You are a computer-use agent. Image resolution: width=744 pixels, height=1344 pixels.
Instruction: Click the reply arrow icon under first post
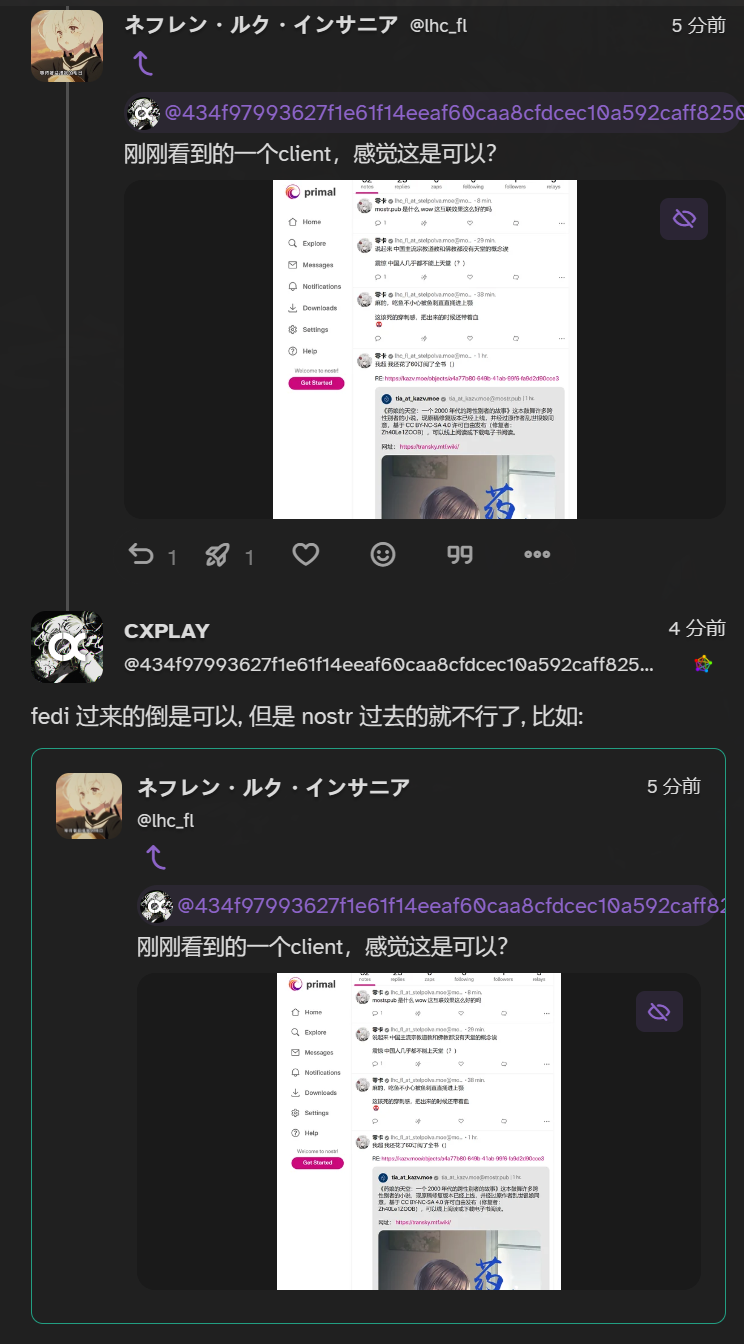142,554
